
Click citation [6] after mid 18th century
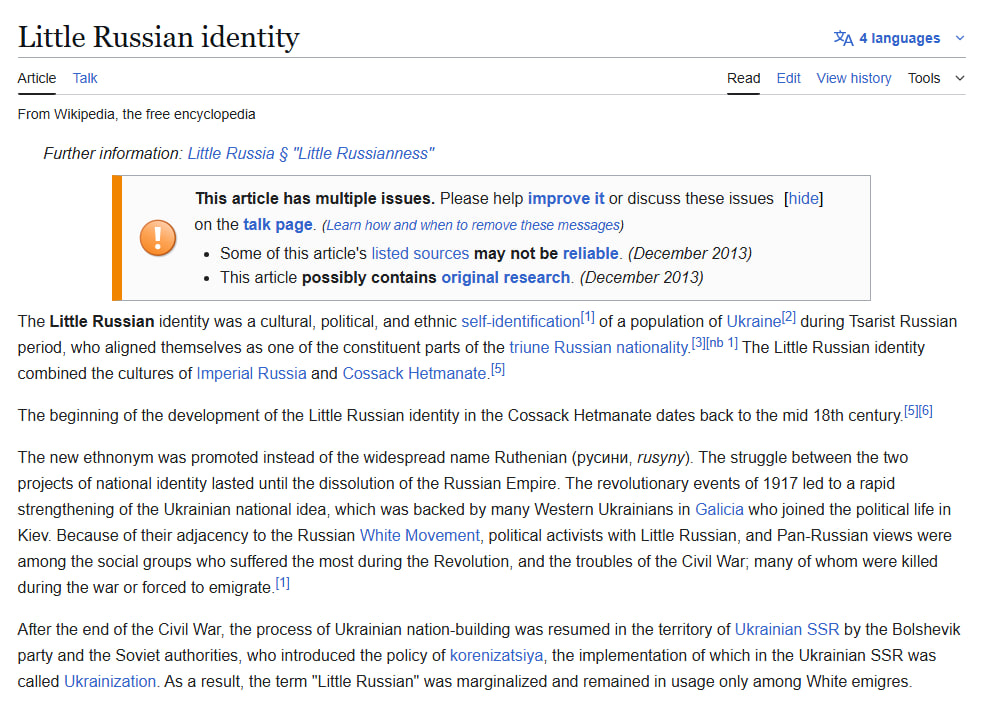pyautogui.click(x=926, y=411)
